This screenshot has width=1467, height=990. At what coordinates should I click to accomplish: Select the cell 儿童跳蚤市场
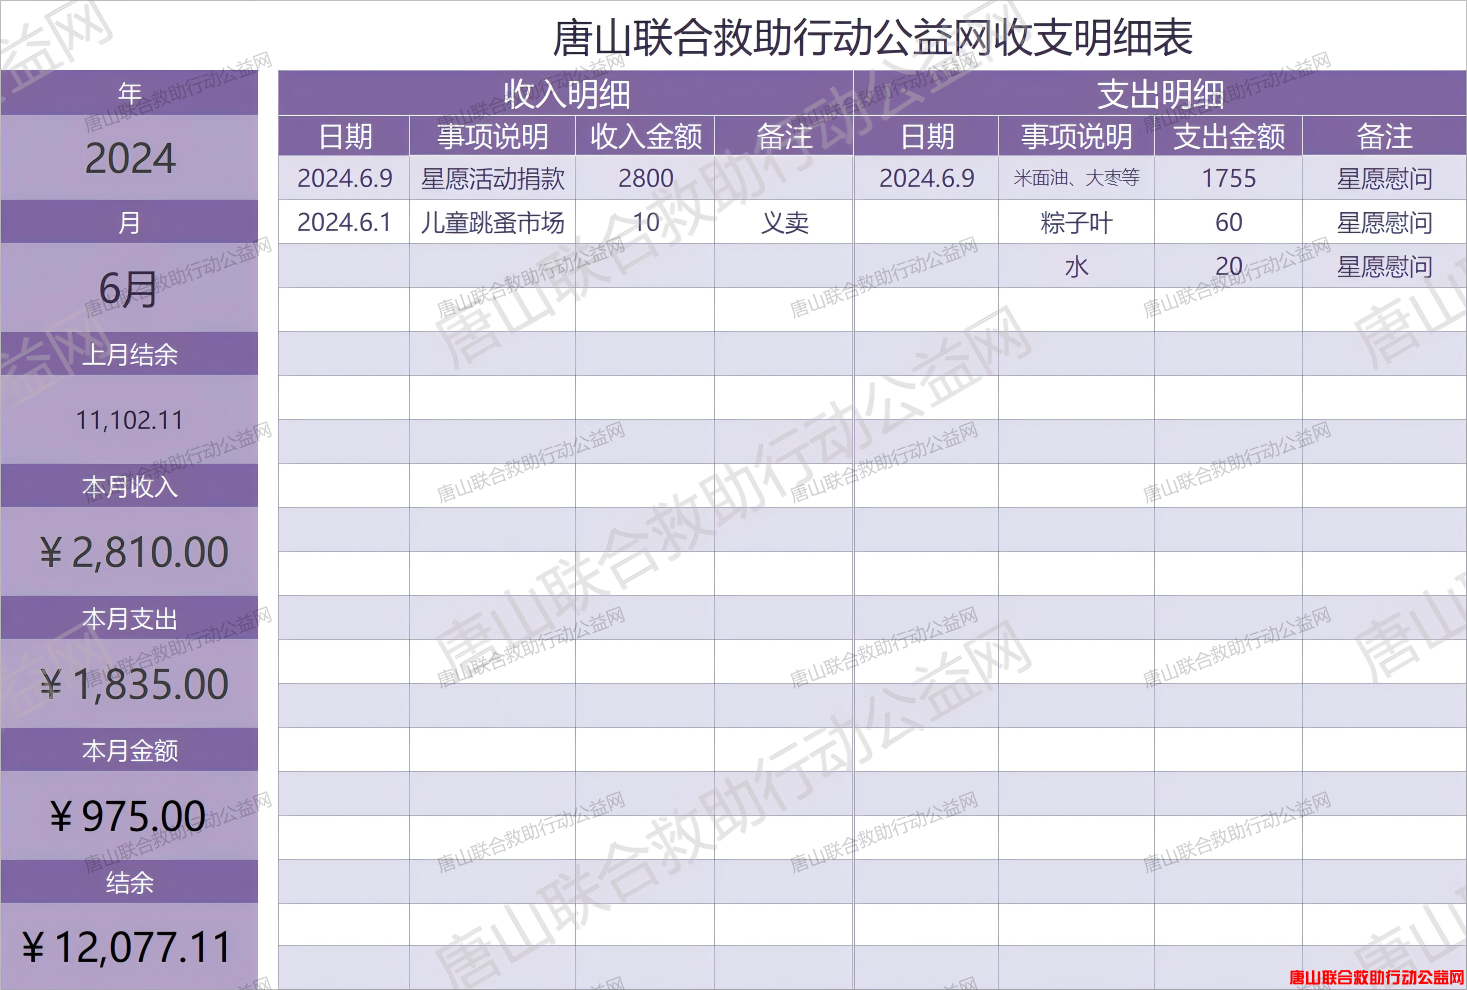(x=492, y=222)
